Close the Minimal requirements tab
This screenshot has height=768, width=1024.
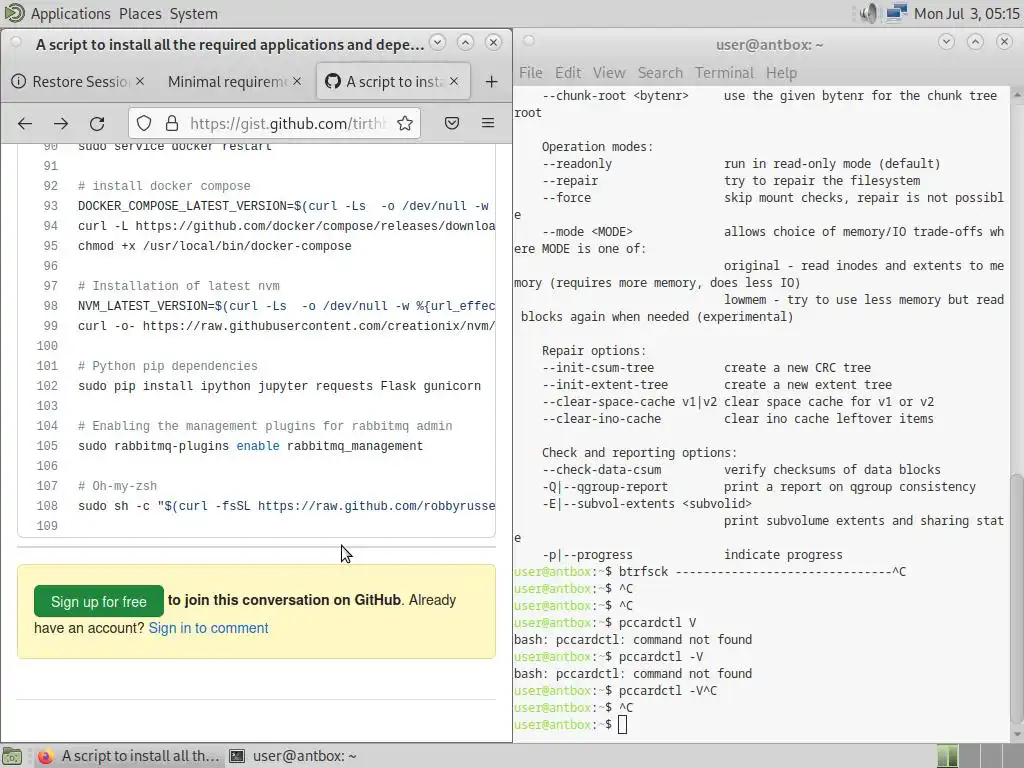(297, 81)
